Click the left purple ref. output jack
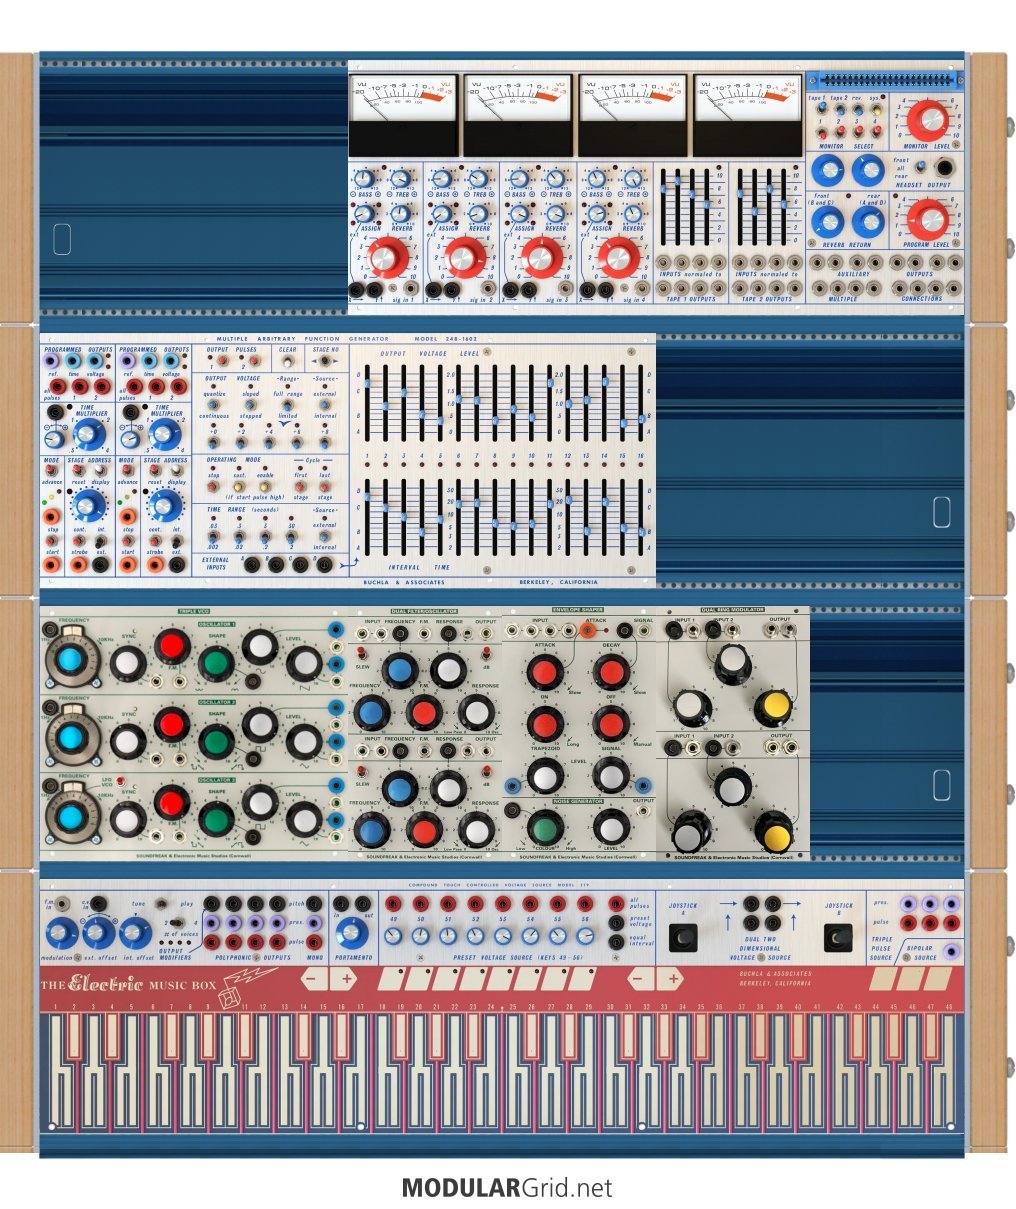Viewport: 1016px width, 1209px height. (51, 360)
